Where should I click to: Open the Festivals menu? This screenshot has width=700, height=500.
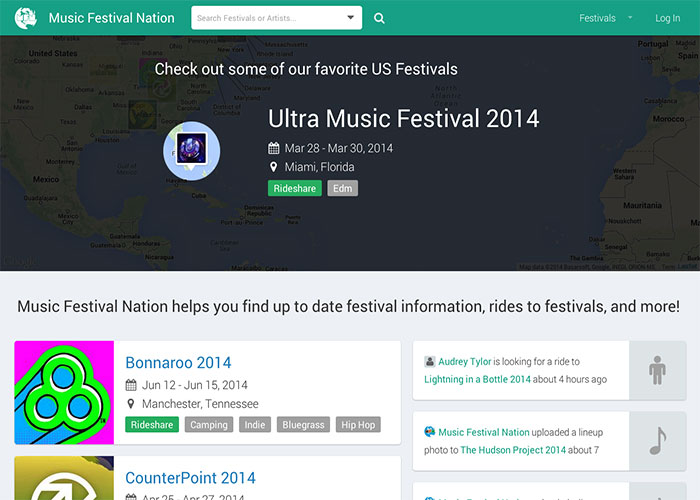pos(597,18)
